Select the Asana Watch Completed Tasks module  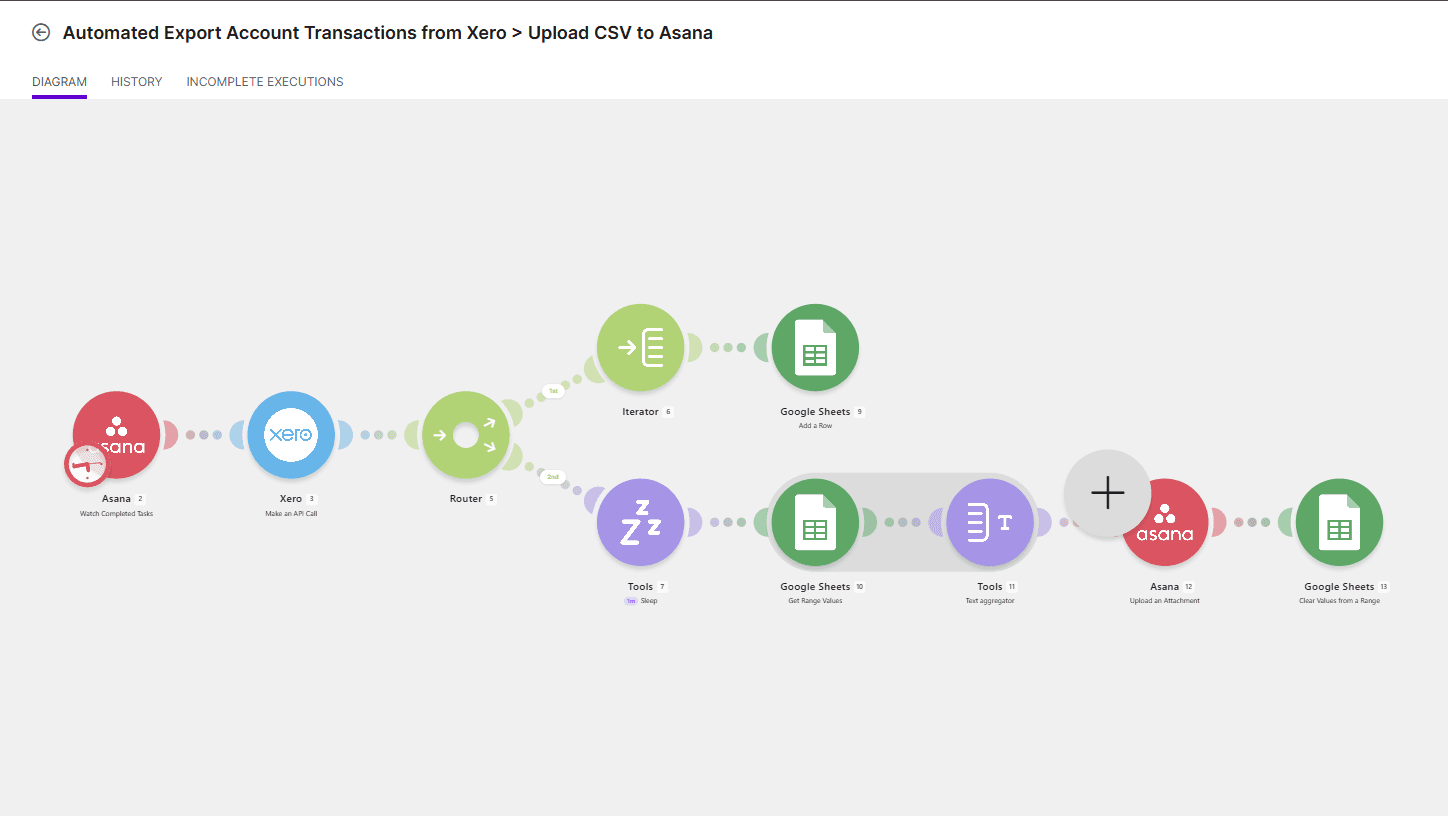[x=117, y=435]
